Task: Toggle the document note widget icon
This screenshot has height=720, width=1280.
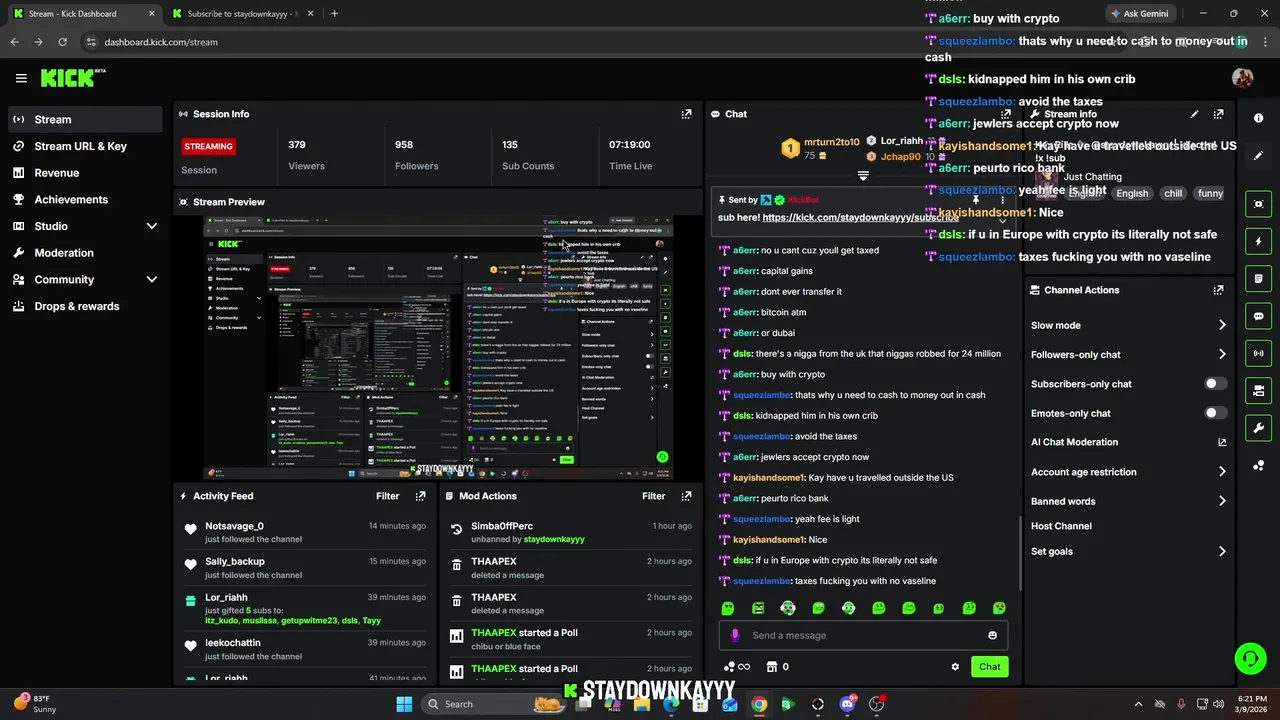Action: (1258, 278)
